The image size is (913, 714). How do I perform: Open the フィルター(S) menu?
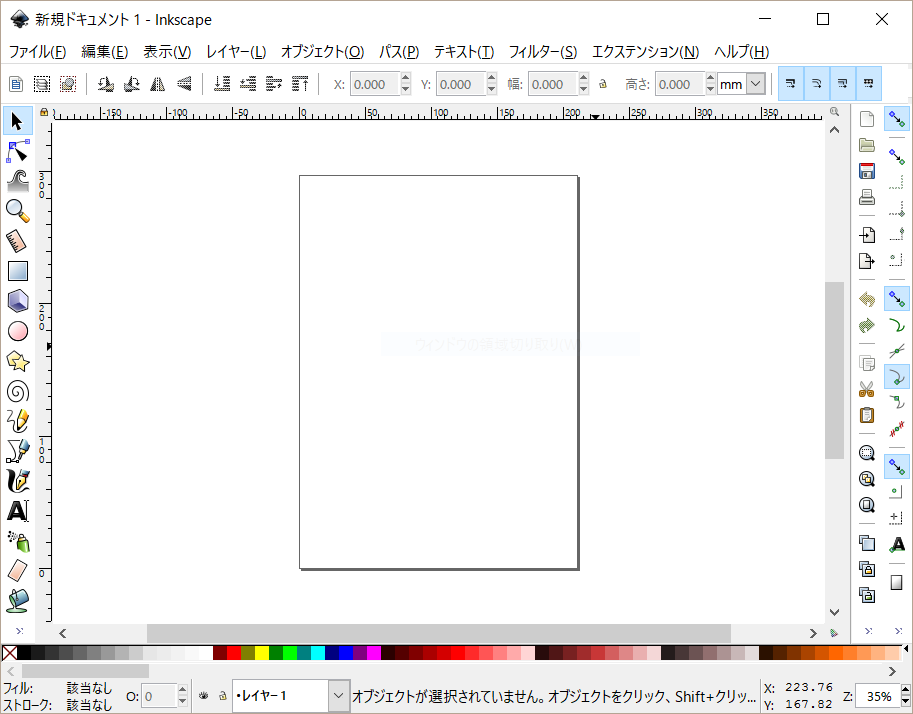coord(543,52)
